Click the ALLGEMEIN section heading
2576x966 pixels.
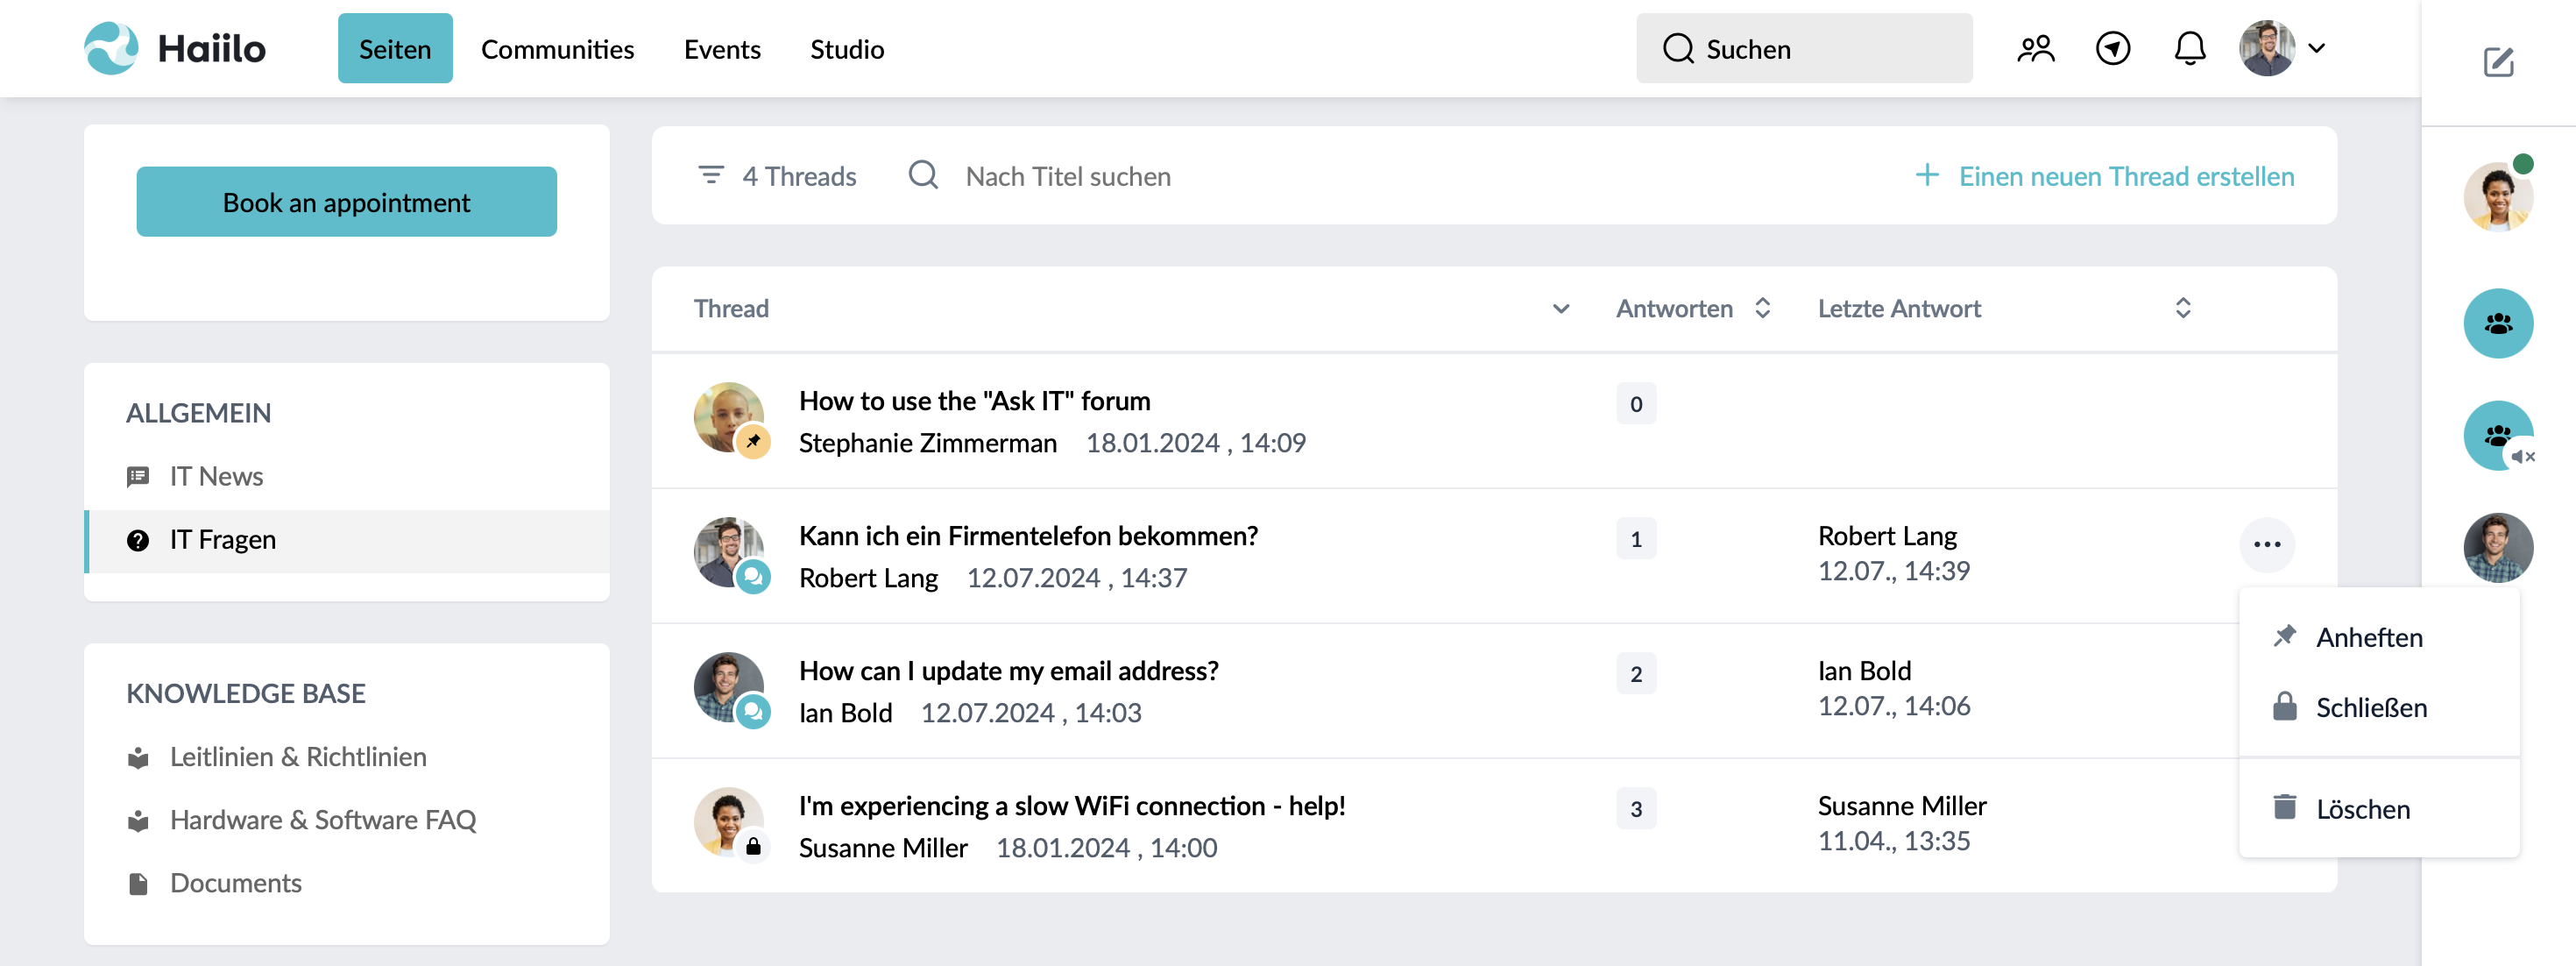click(198, 413)
